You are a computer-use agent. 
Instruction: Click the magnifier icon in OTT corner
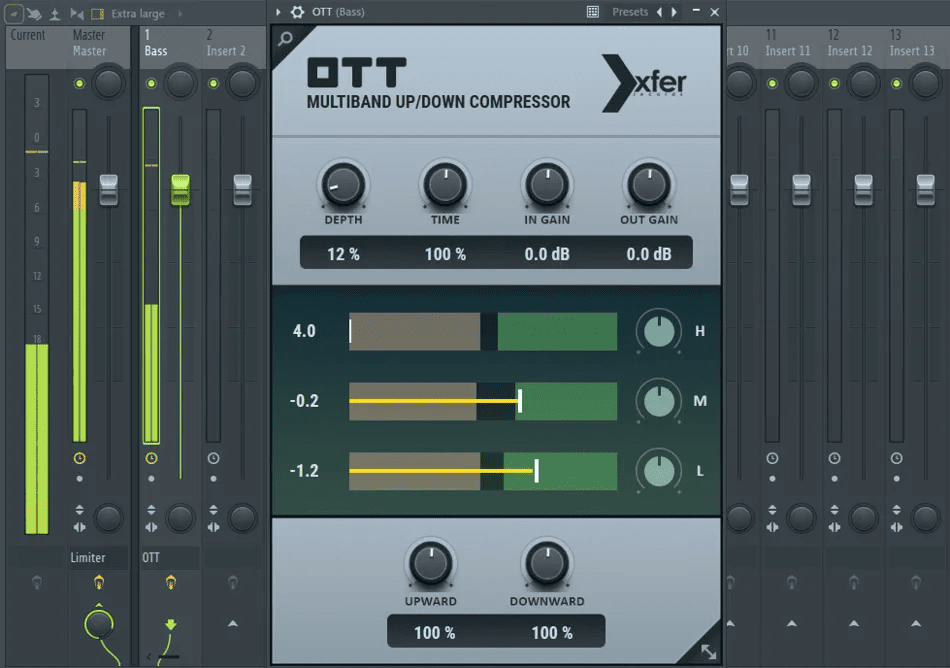click(x=285, y=39)
